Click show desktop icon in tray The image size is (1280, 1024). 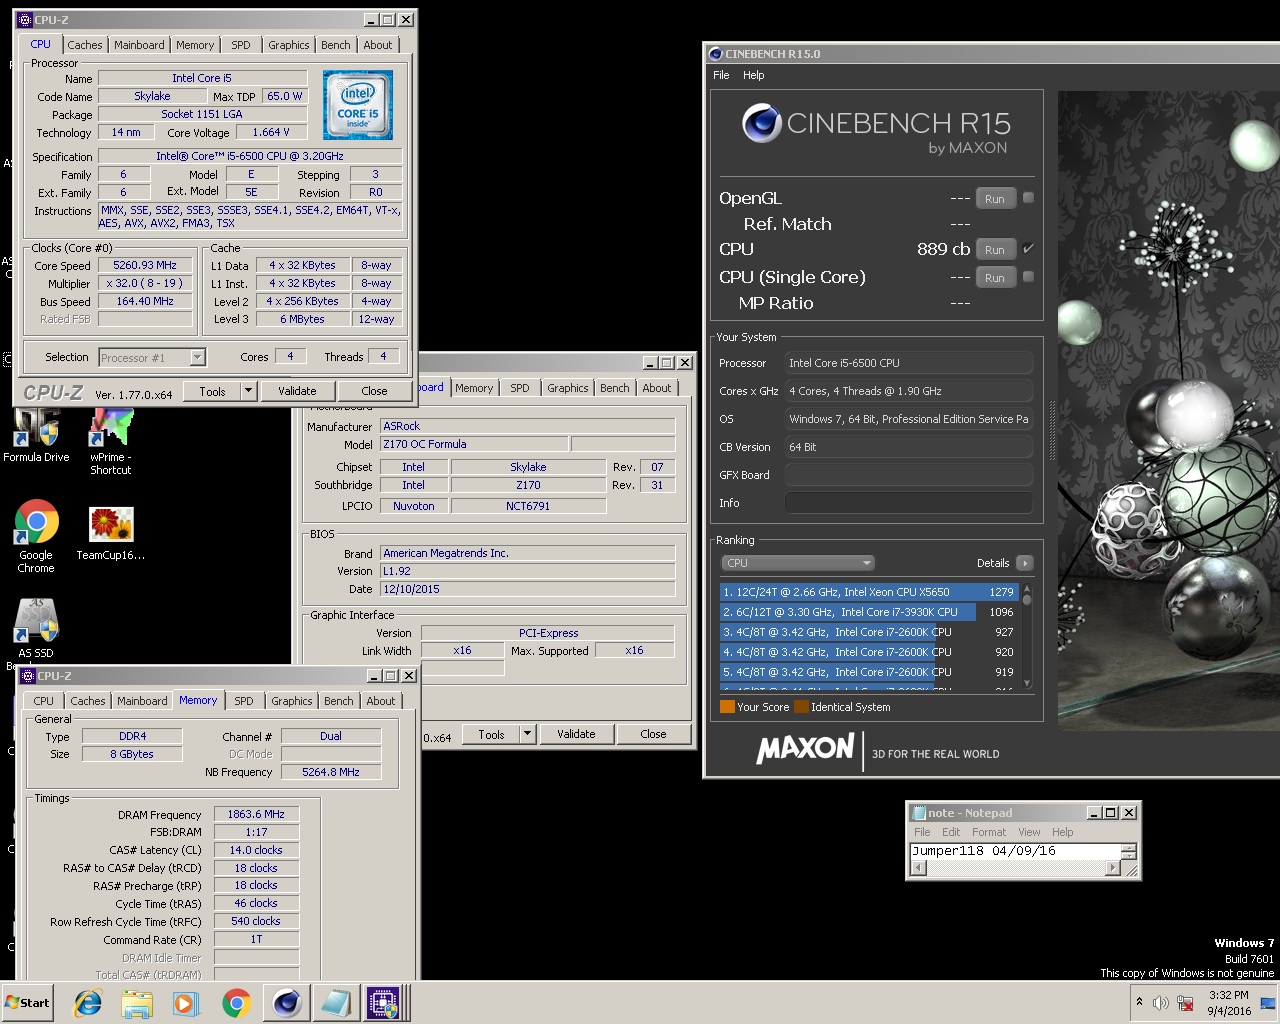coord(1267,1002)
